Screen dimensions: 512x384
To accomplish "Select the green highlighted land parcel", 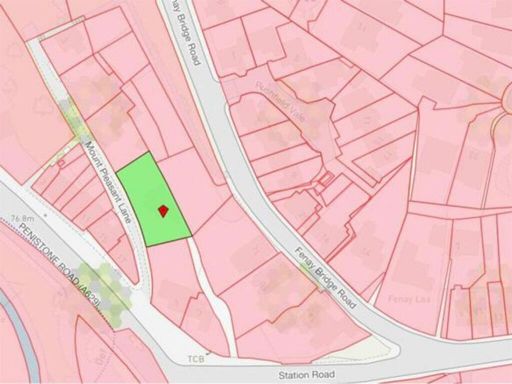I will (x=153, y=200).
